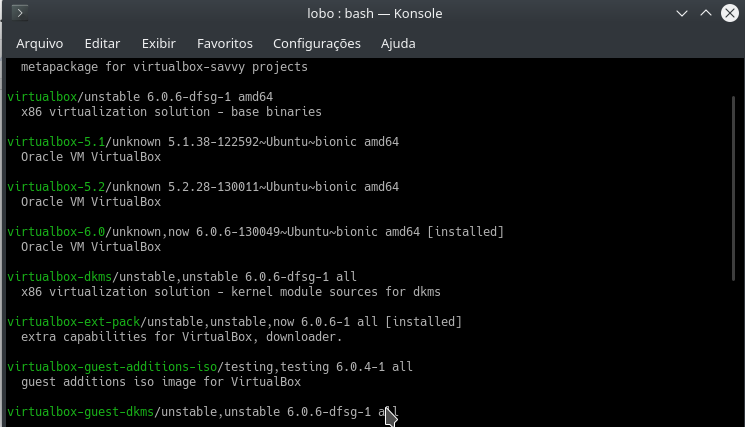Click the 'virtualbox-5.1' package name
745x427 pixels.
[x=56, y=142]
